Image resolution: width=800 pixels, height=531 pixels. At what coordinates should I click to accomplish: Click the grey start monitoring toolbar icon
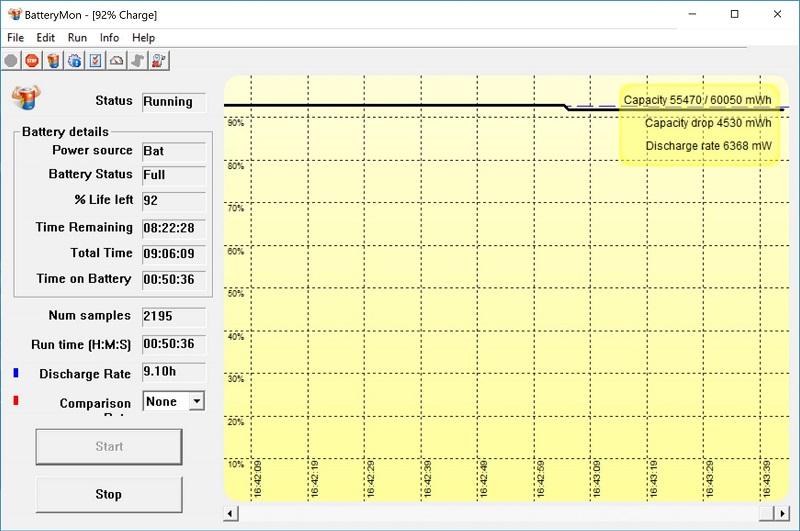[11, 61]
